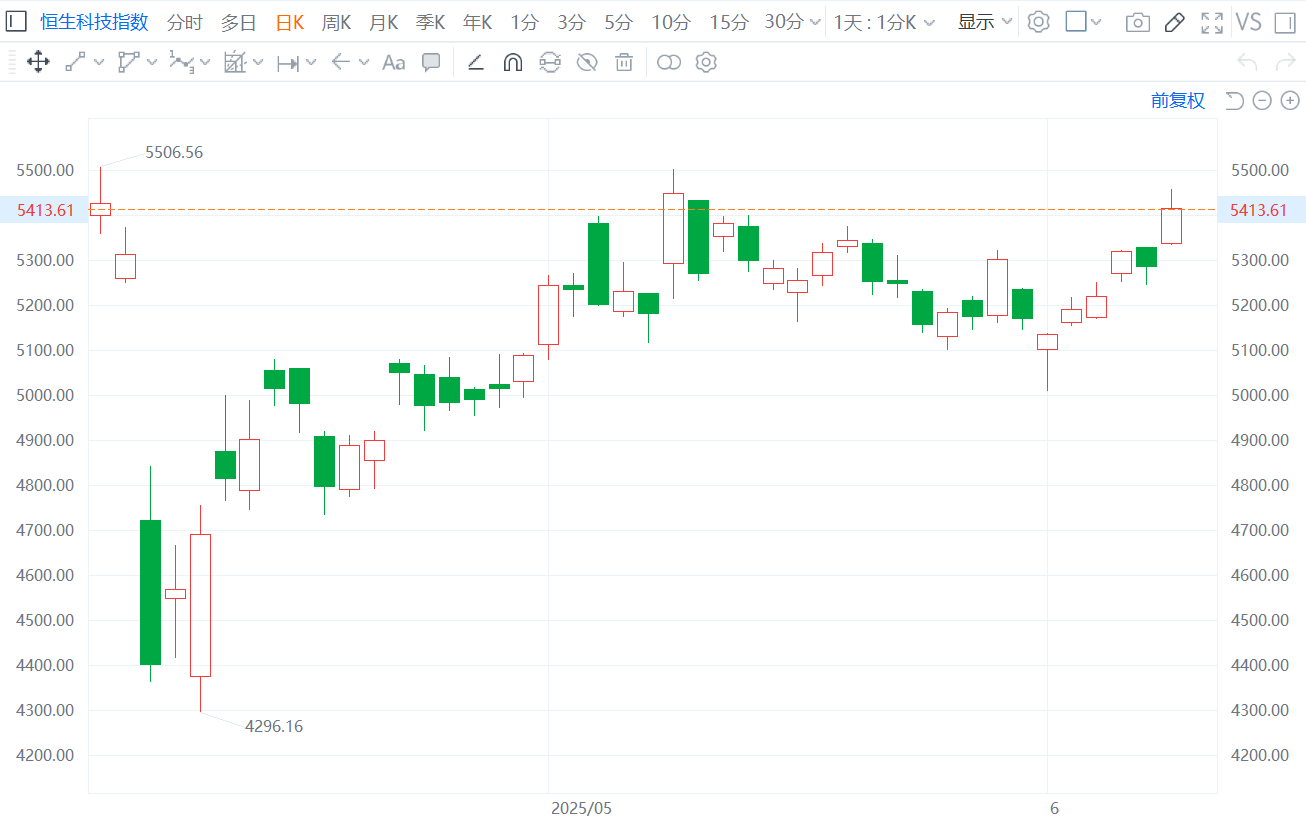Image resolution: width=1306 pixels, height=834 pixels.
Task: Switch to 季K quarterly chart
Action: (x=430, y=22)
